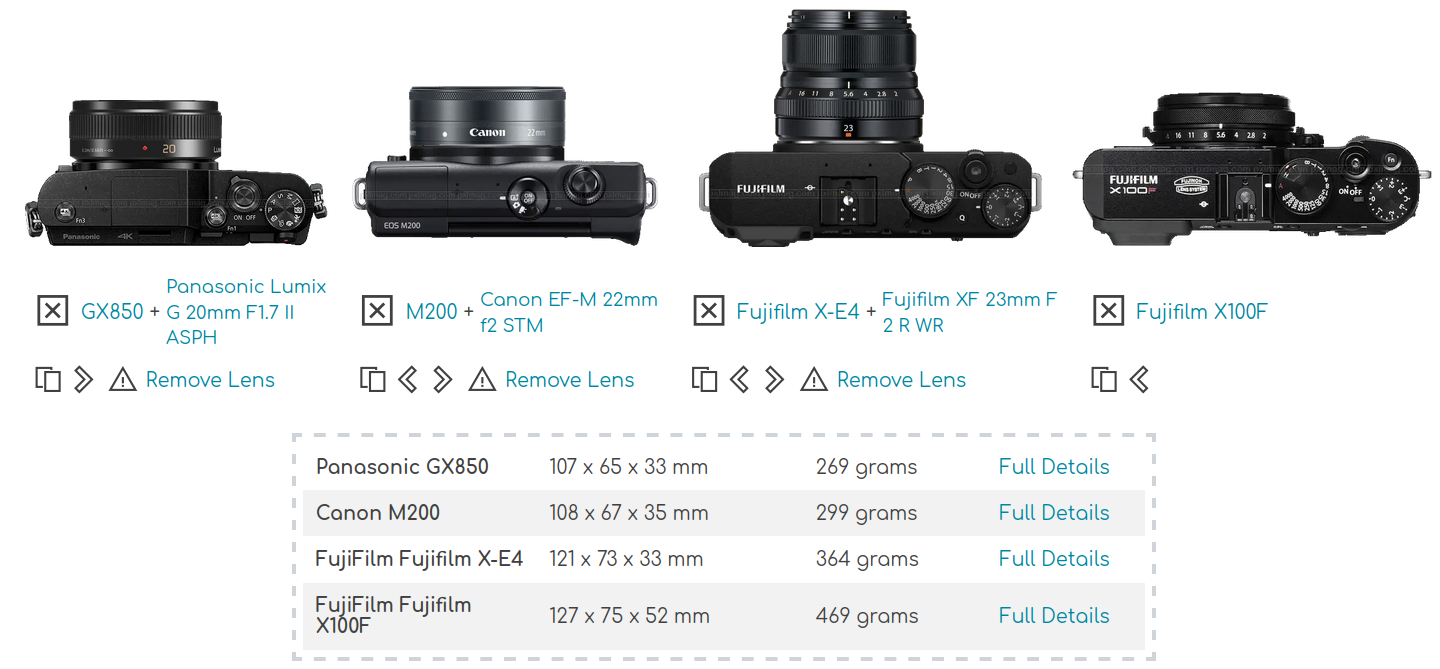The height and width of the screenshot is (669, 1440).
Task: Click the warning triangle beside the M200 Remove Lens
Action: tap(482, 380)
